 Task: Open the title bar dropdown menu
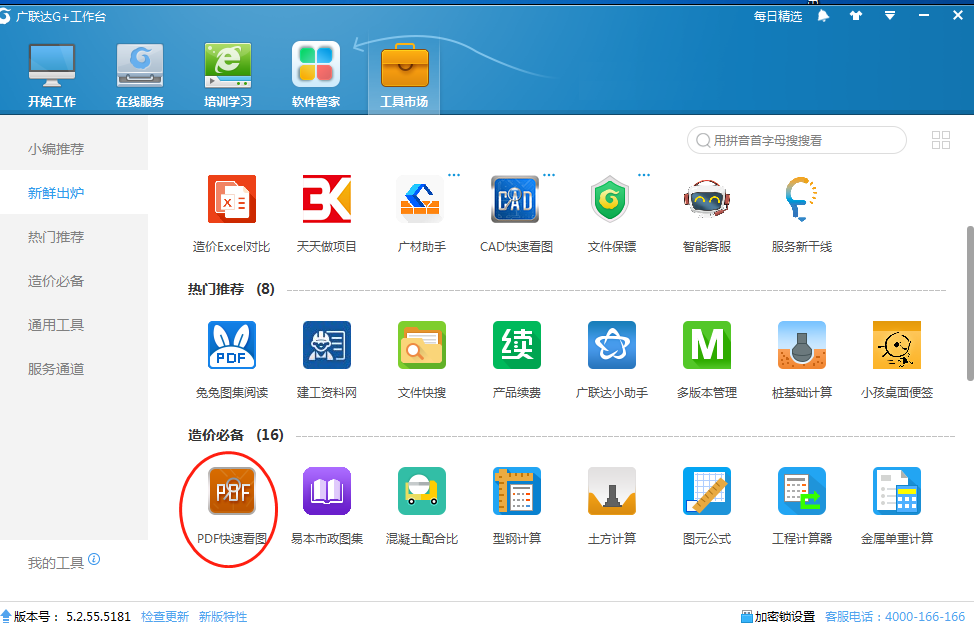pos(890,16)
